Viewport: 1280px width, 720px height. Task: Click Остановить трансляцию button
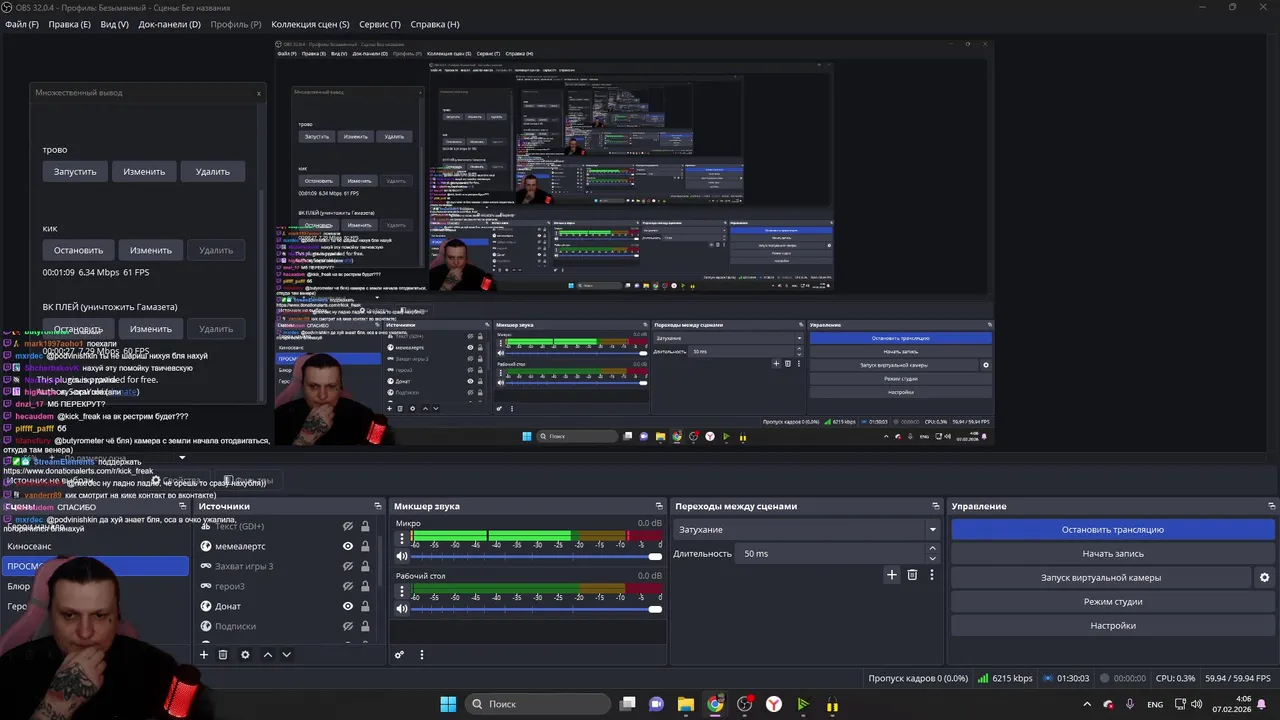tap(1113, 530)
